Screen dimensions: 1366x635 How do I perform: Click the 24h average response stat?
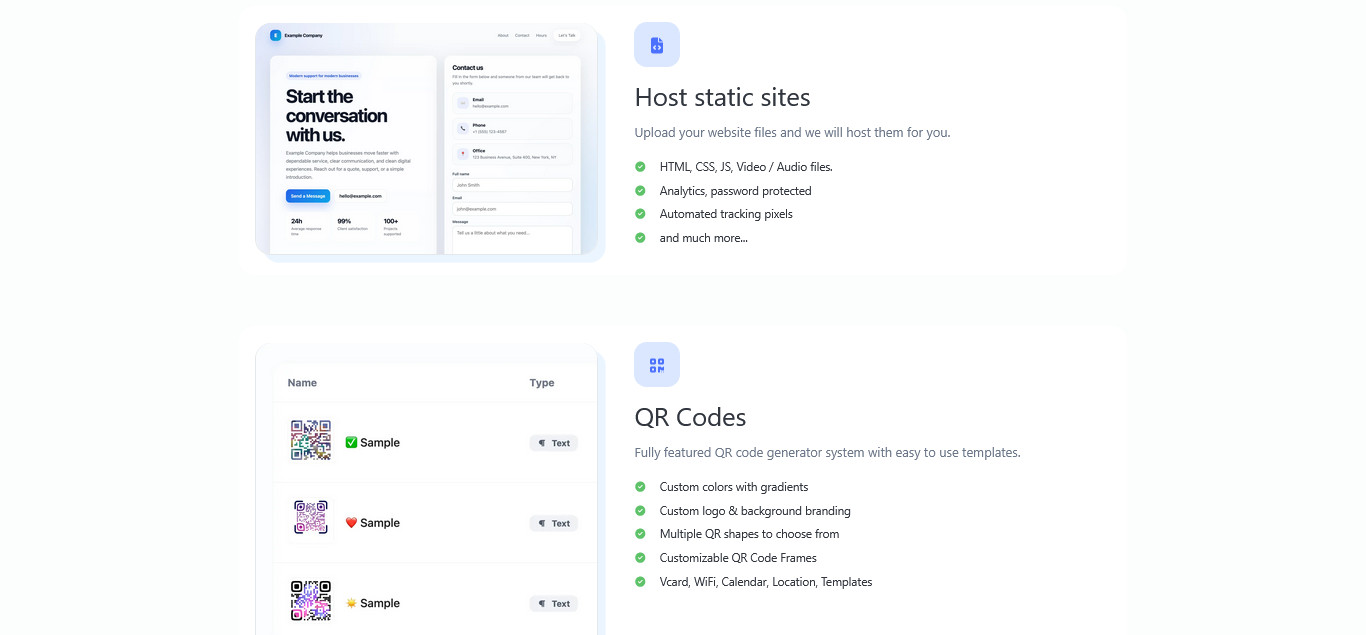[x=306, y=225]
